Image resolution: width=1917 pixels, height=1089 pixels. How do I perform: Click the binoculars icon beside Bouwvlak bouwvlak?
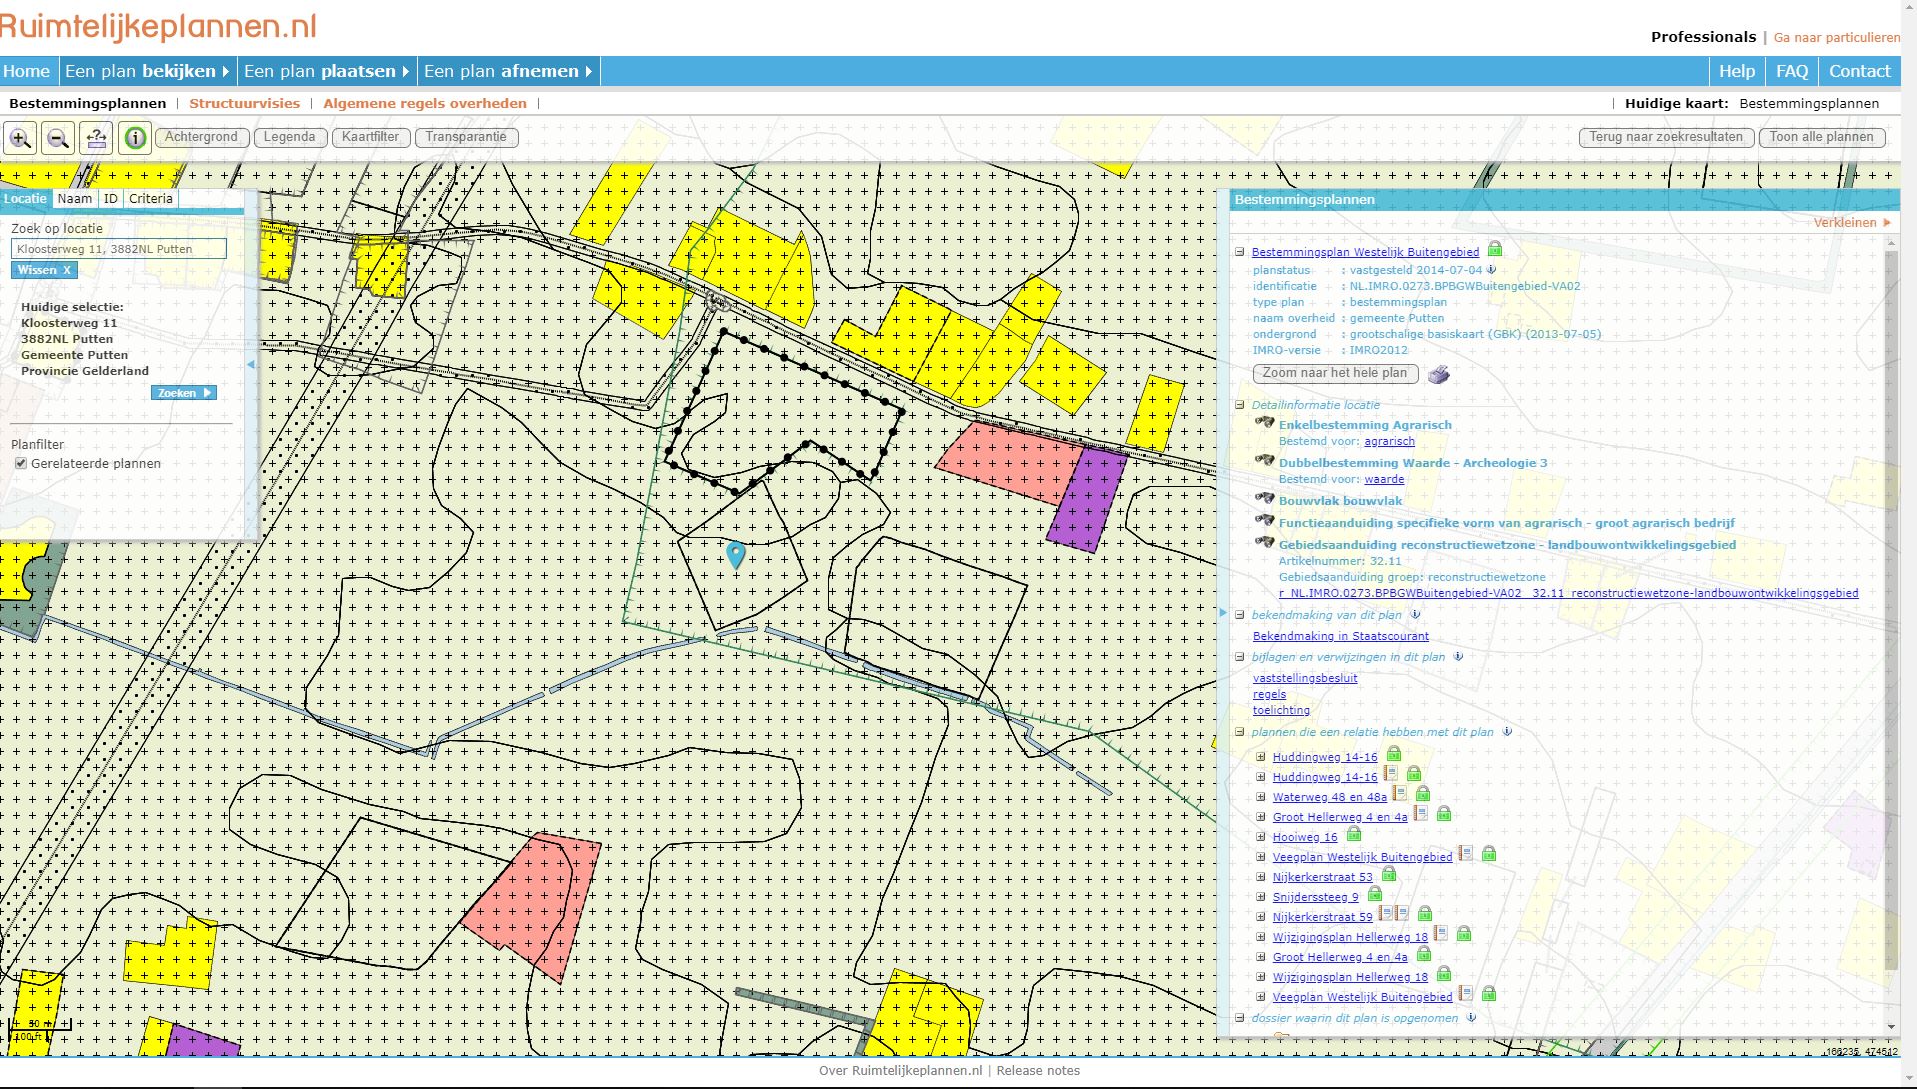[x=1264, y=500]
